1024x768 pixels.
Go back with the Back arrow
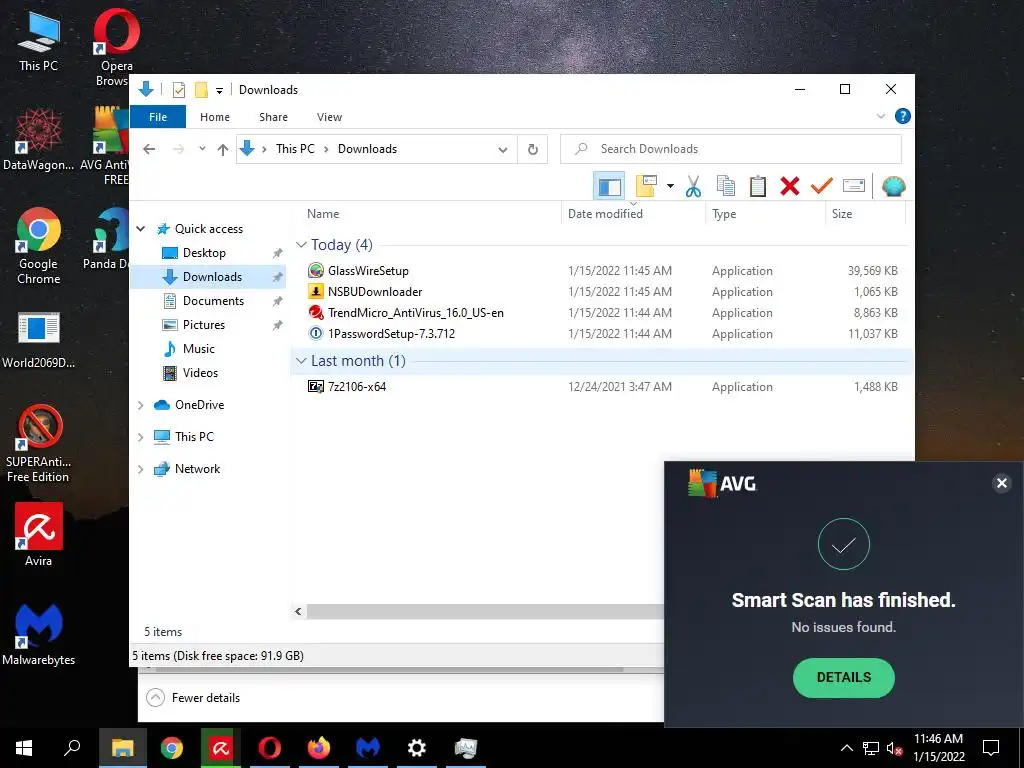click(149, 150)
